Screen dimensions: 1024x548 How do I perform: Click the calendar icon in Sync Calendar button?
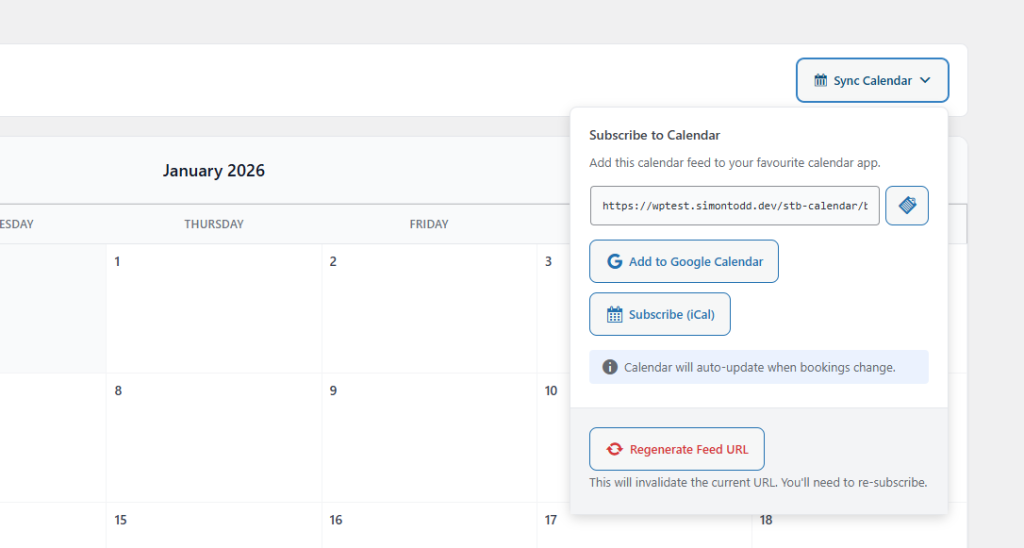pos(820,81)
